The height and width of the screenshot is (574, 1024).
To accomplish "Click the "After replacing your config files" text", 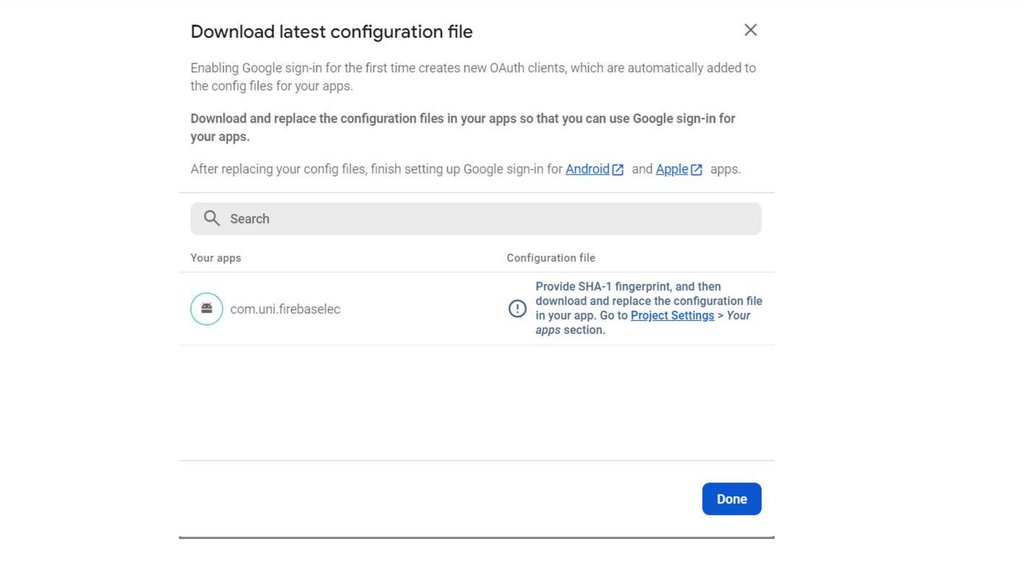I will click(x=375, y=169).
